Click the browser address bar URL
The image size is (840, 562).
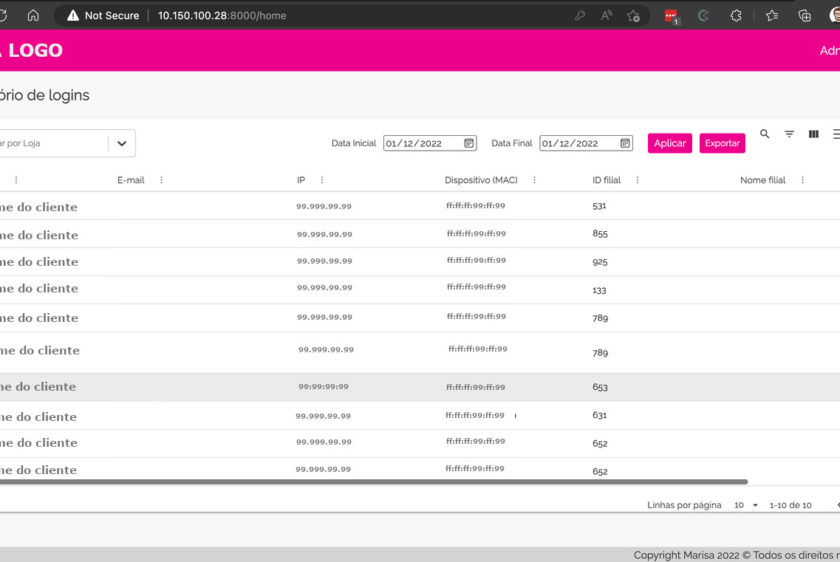pyautogui.click(x=222, y=16)
